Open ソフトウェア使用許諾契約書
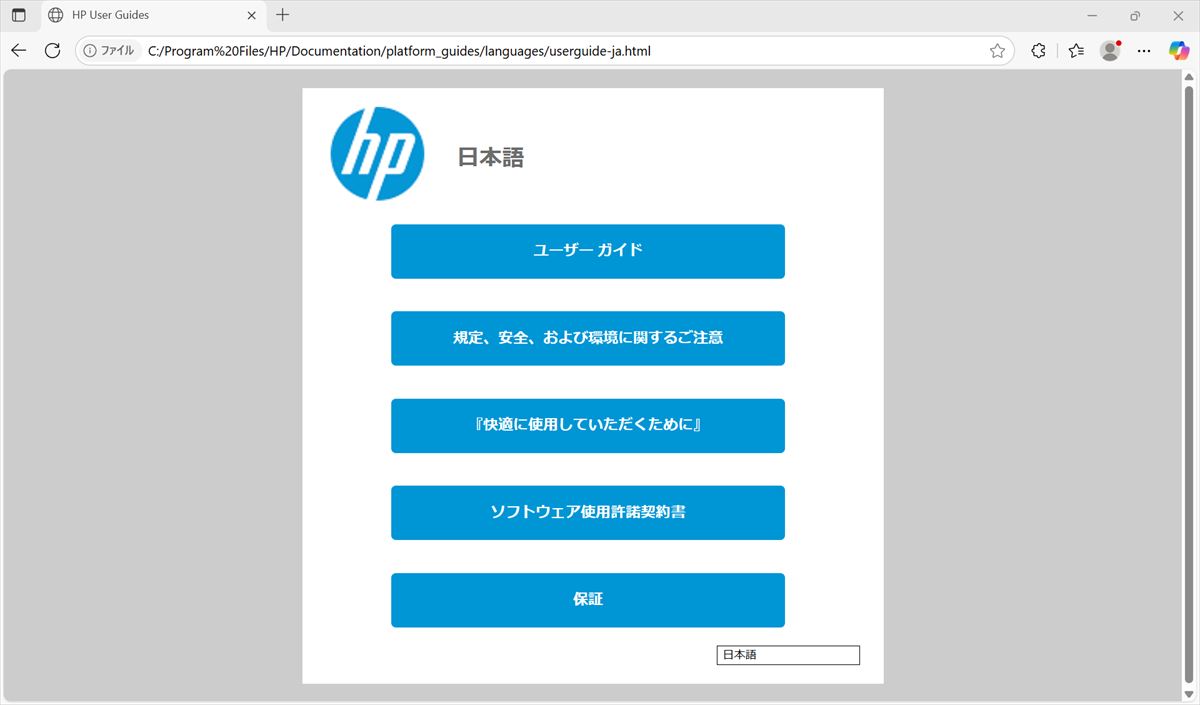 pyautogui.click(x=588, y=512)
